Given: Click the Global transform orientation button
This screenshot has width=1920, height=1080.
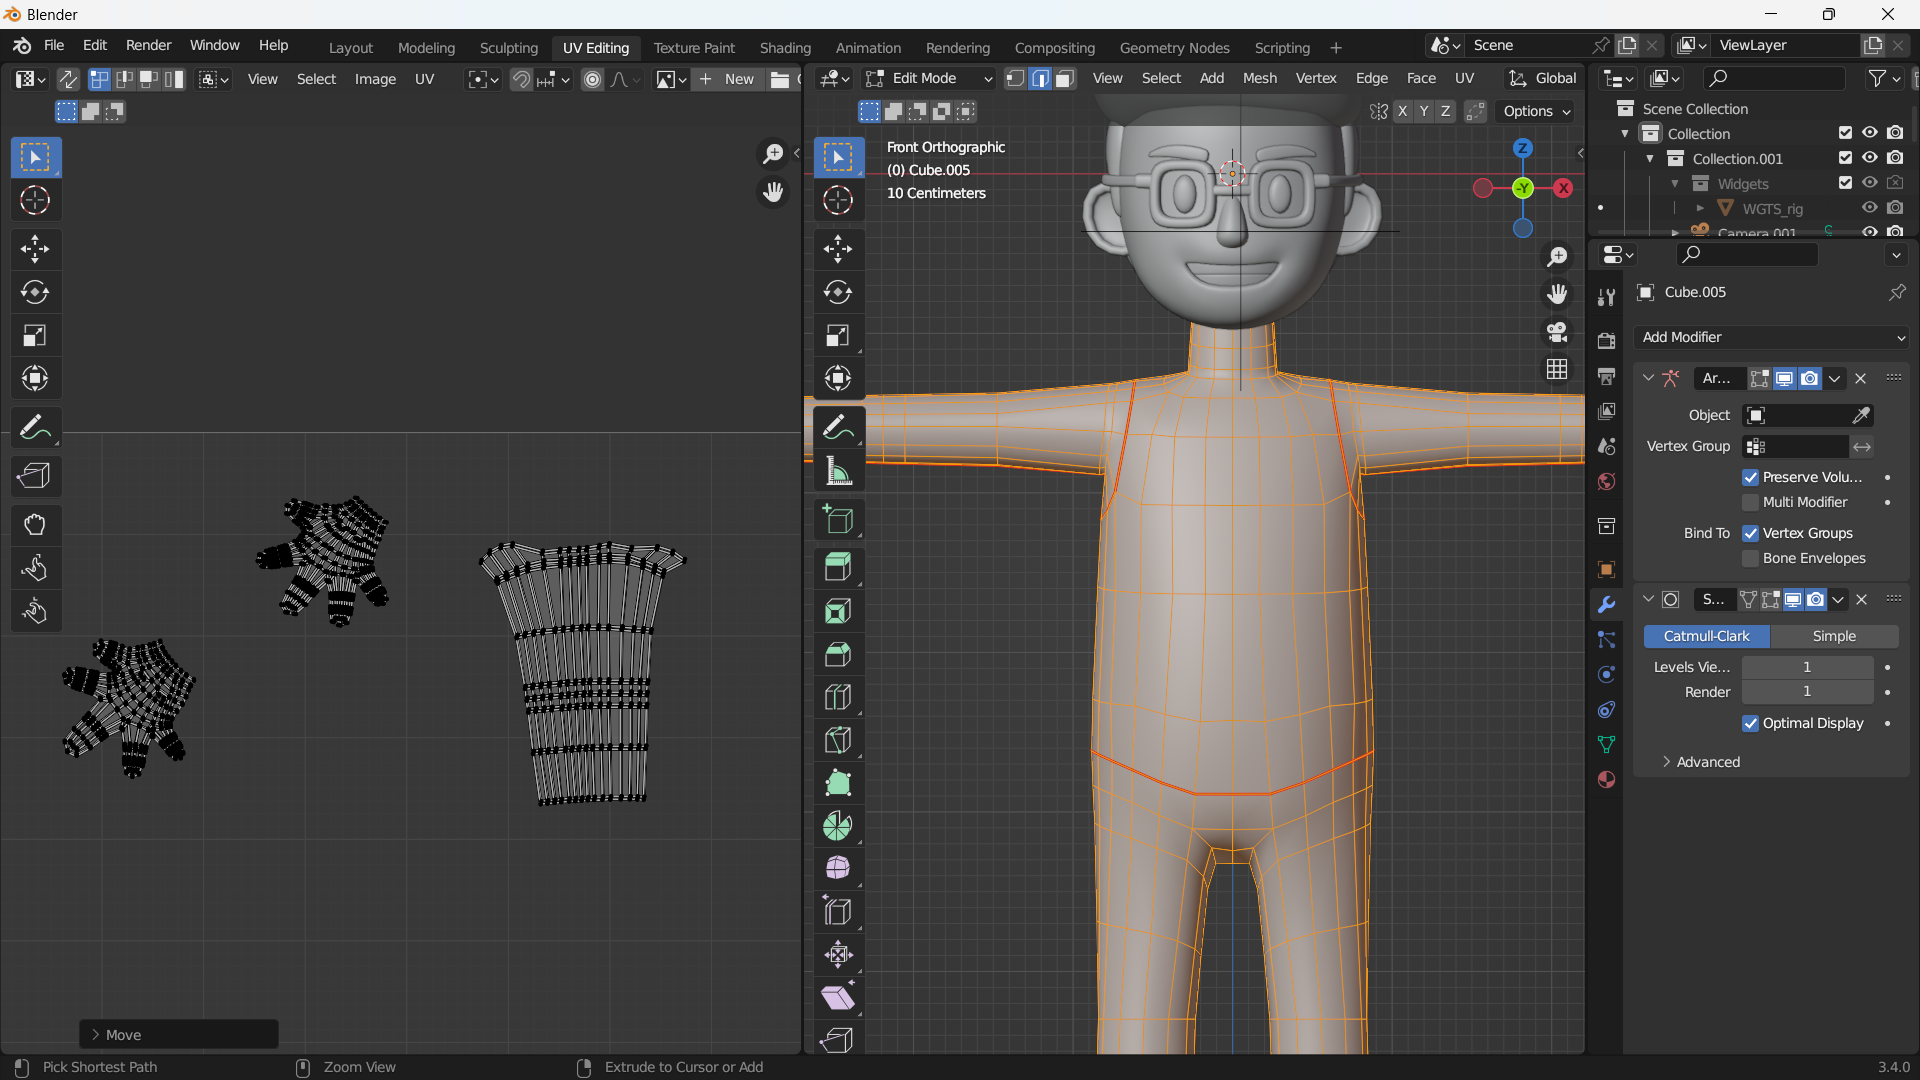Looking at the screenshot, I should (x=1542, y=78).
